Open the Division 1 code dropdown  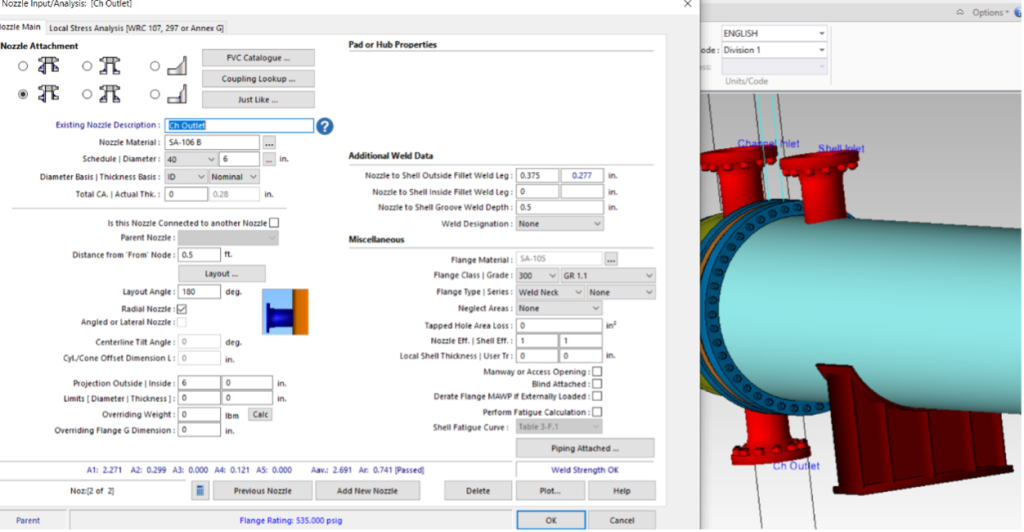coord(774,50)
